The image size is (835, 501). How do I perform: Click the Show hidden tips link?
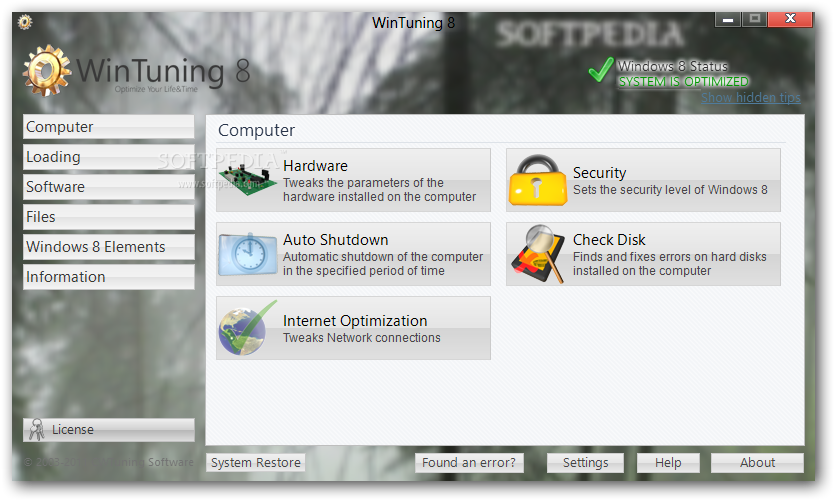(751, 97)
